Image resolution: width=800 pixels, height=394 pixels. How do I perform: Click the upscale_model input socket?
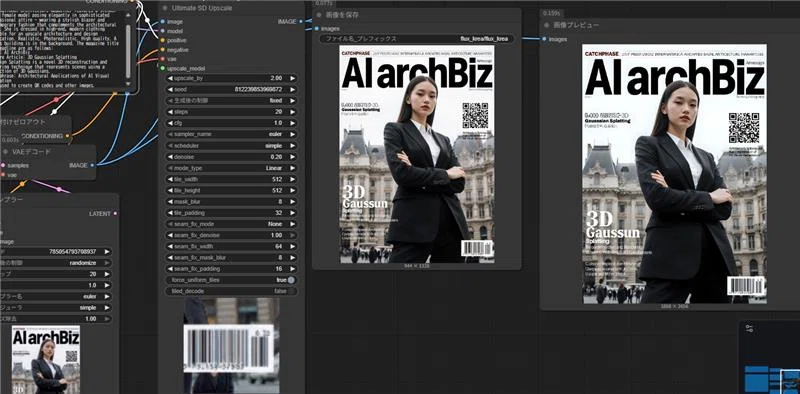[162, 68]
